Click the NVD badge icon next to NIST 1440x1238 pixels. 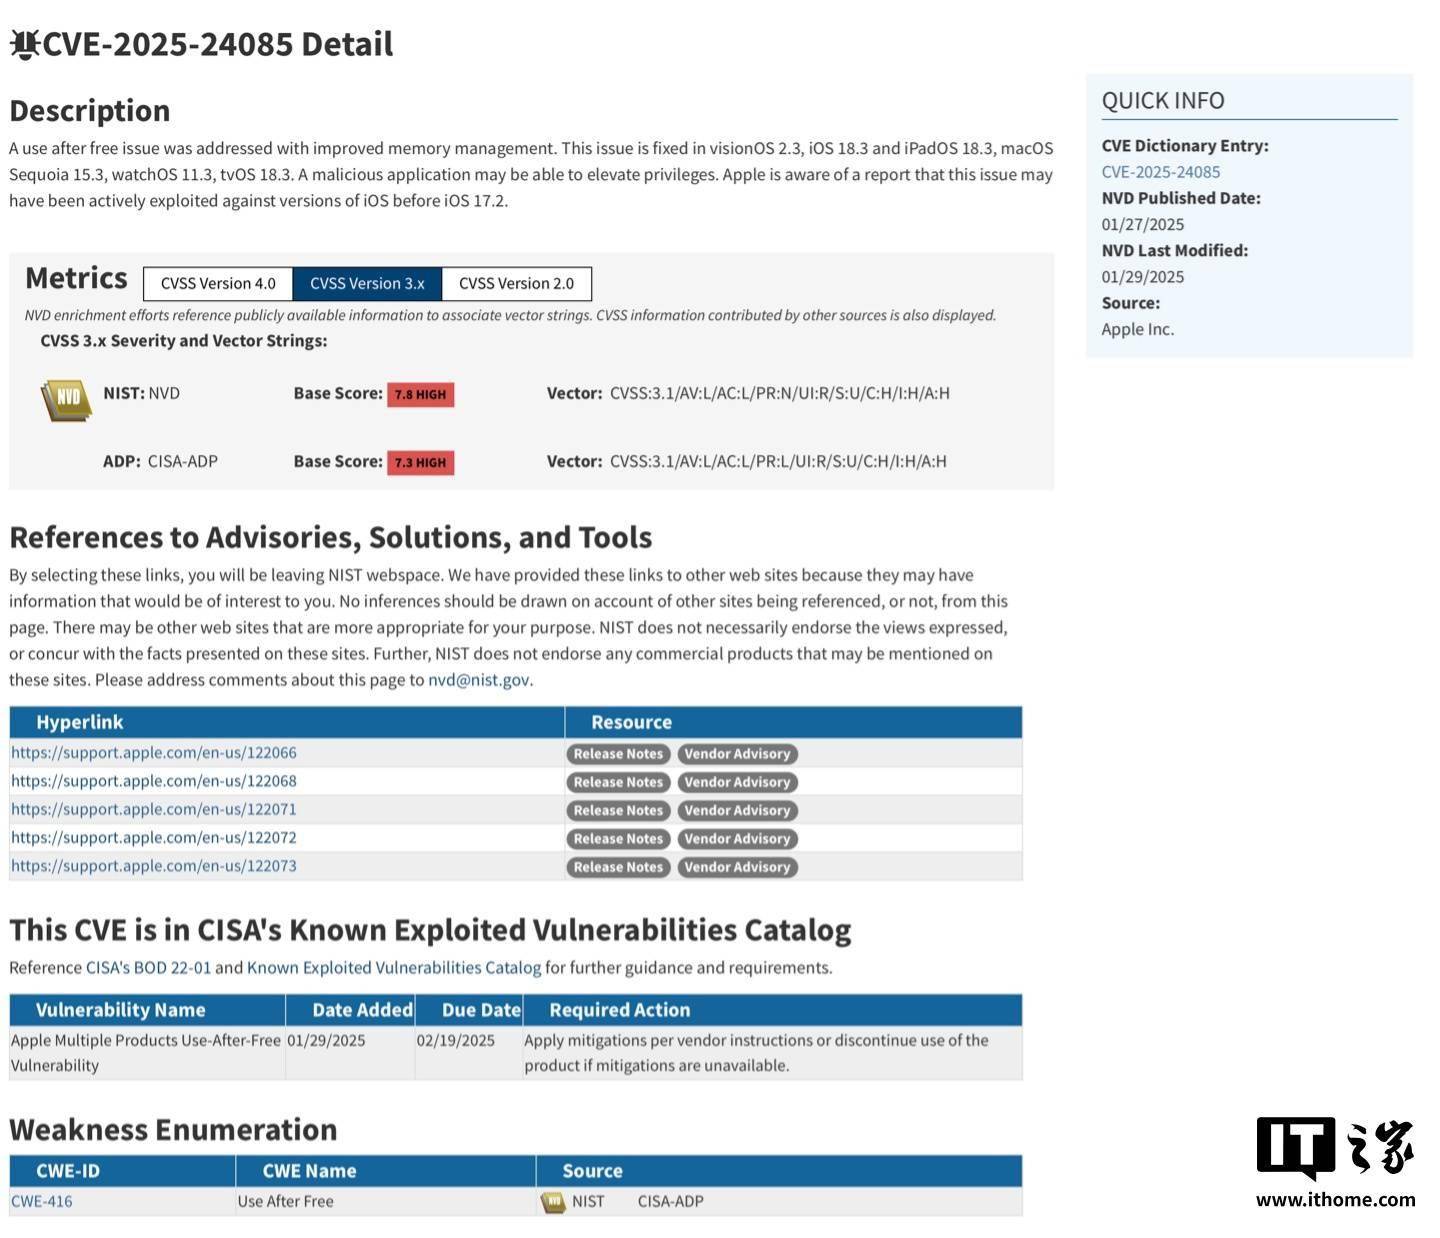pos(66,399)
